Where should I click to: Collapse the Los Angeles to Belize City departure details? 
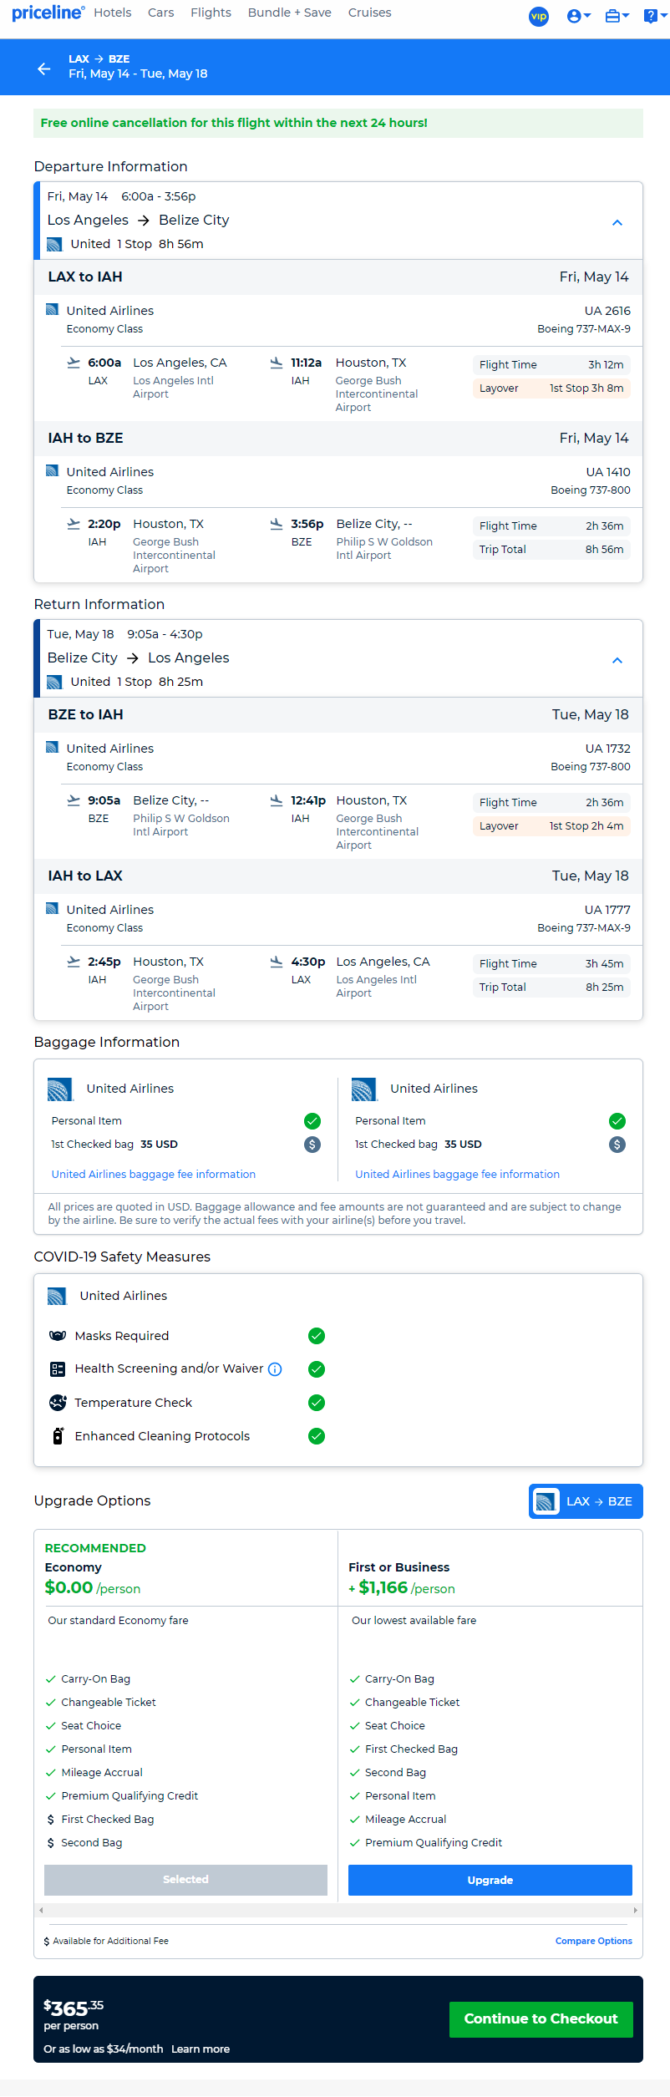click(x=617, y=222)
